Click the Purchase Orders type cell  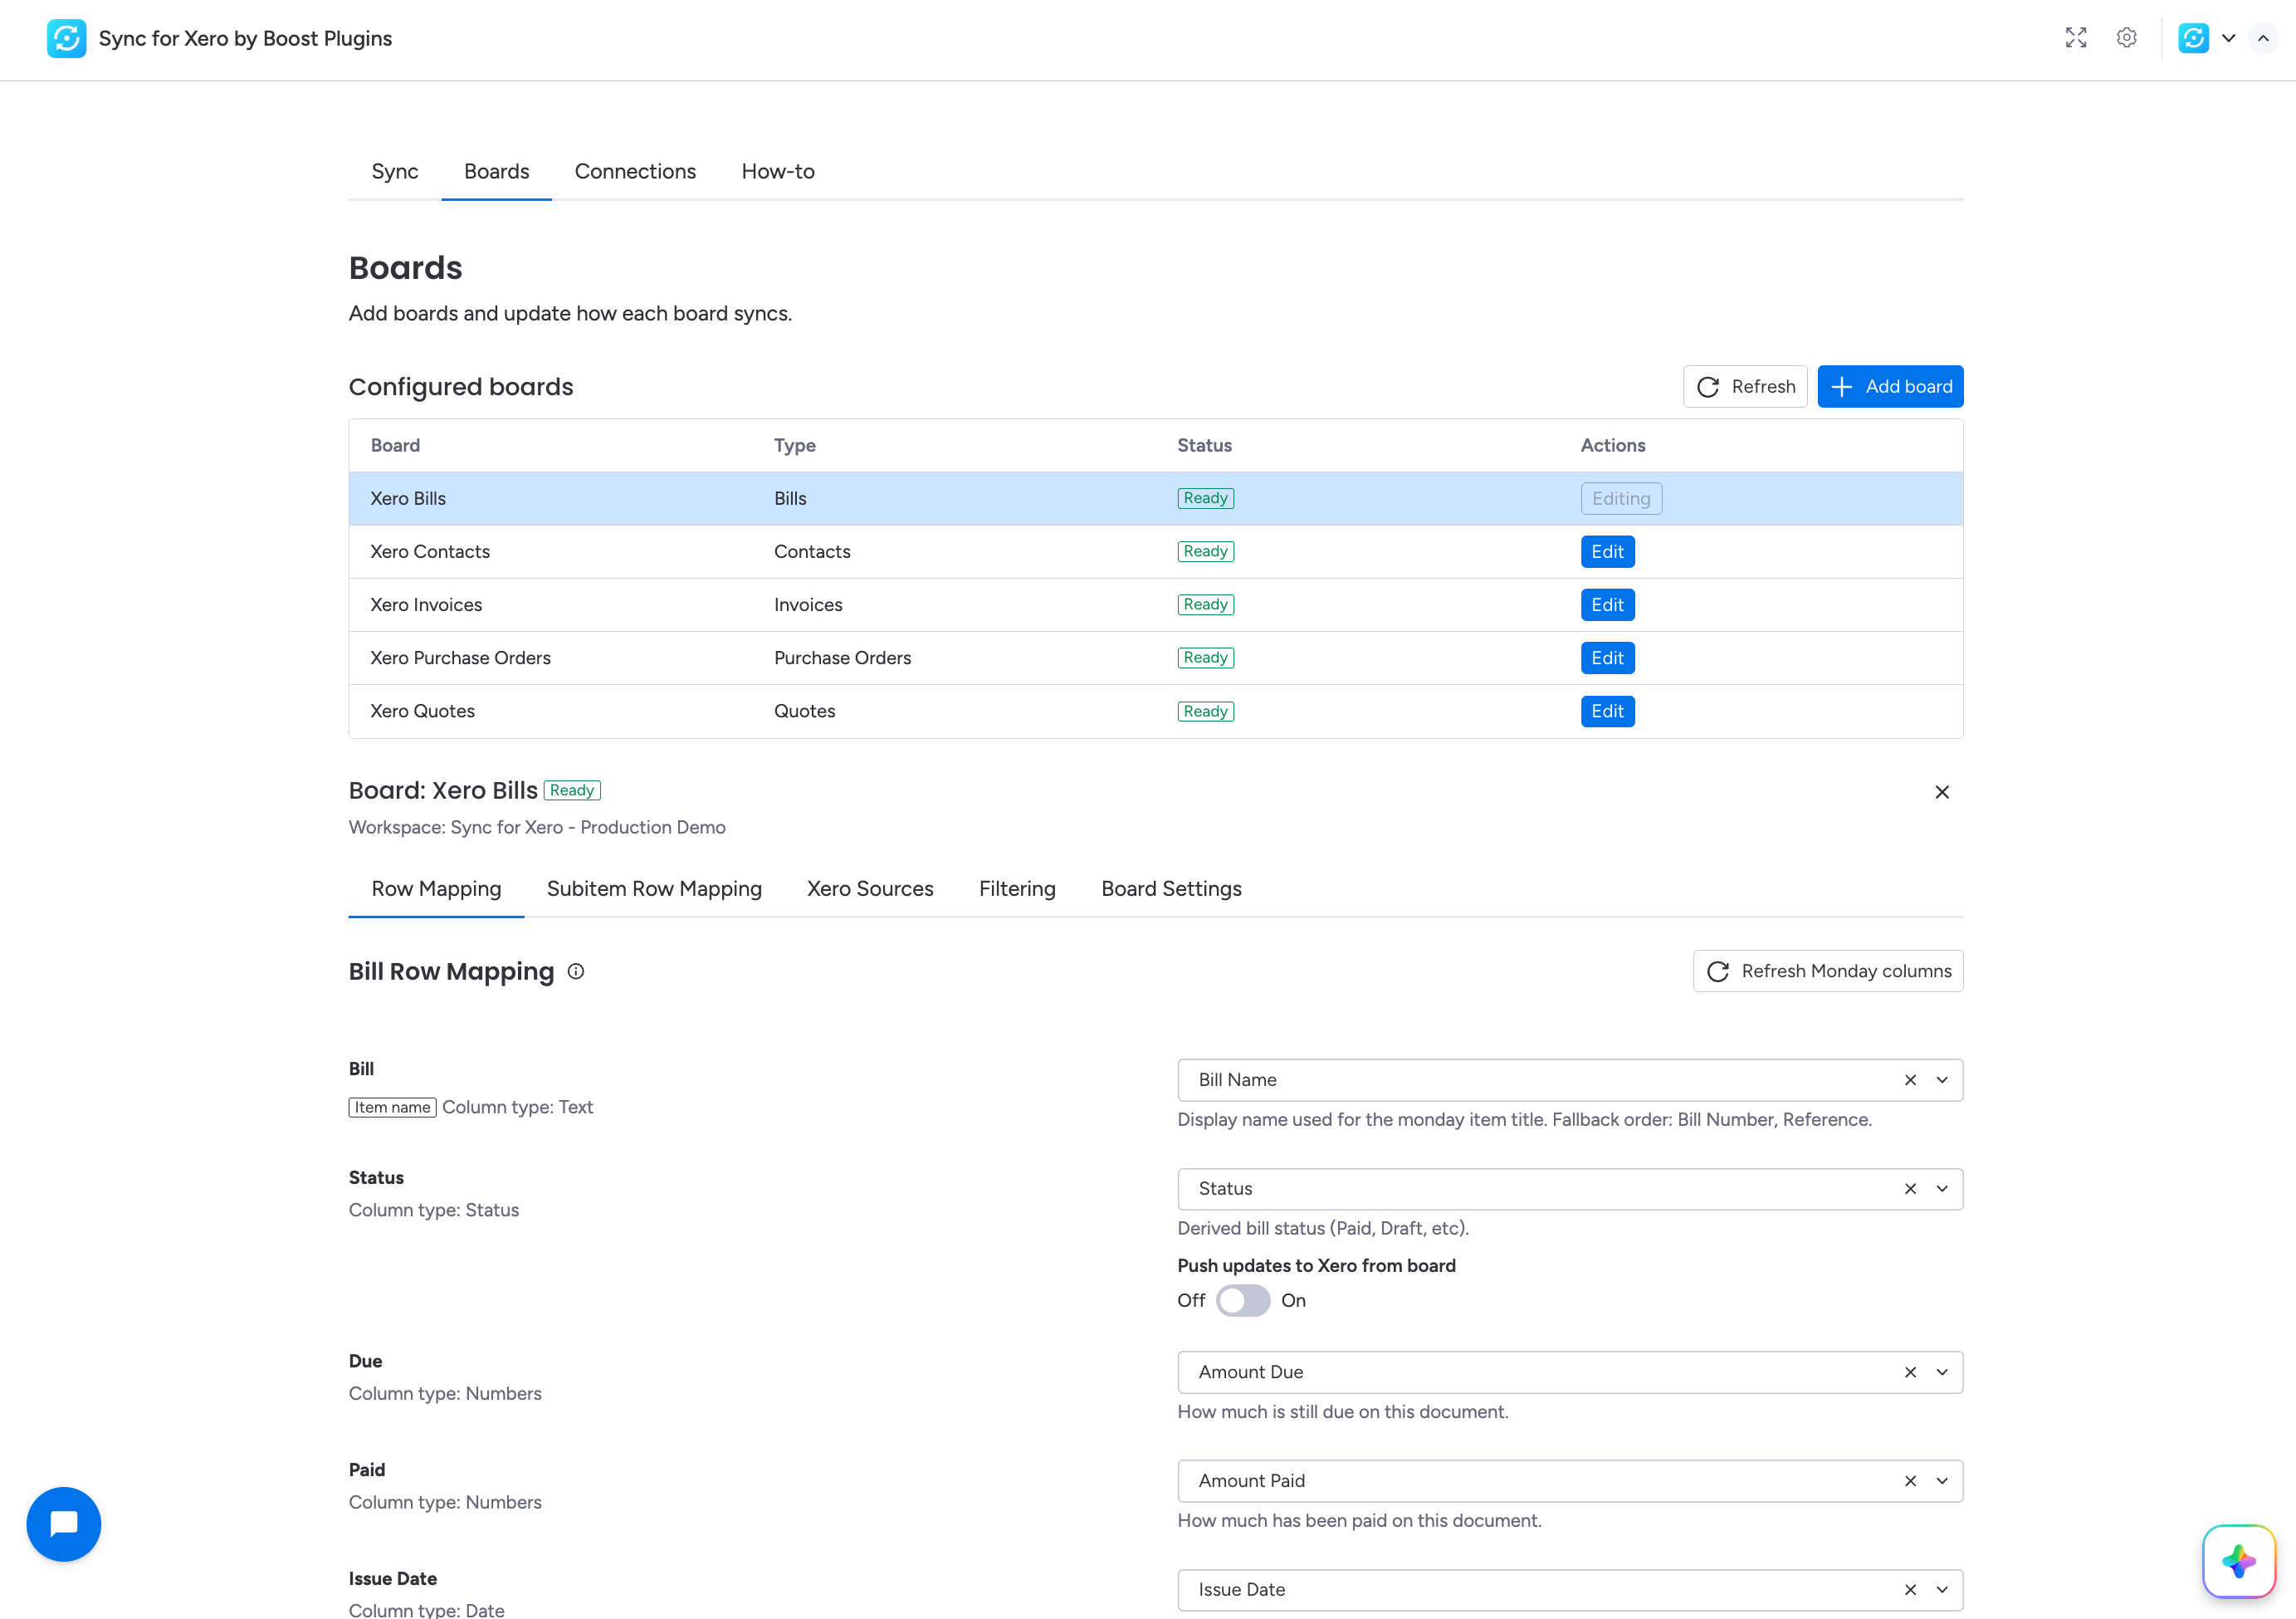point(842,658)
